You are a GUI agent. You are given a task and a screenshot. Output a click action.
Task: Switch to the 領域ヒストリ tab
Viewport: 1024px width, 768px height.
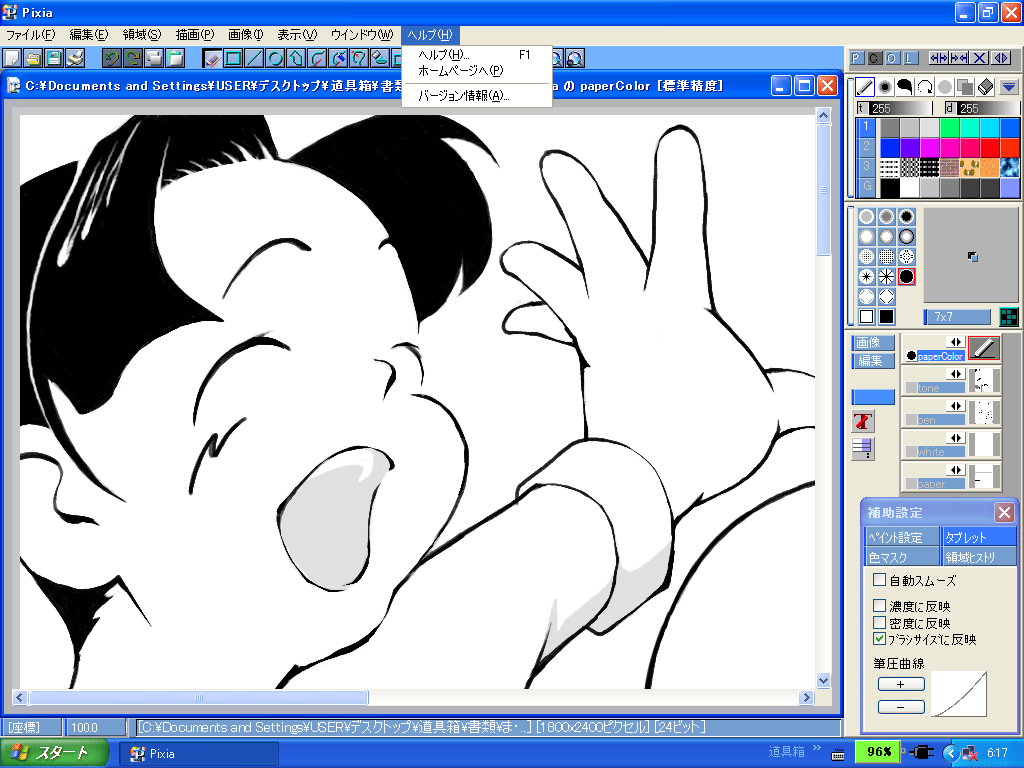(x=979, y=556)
